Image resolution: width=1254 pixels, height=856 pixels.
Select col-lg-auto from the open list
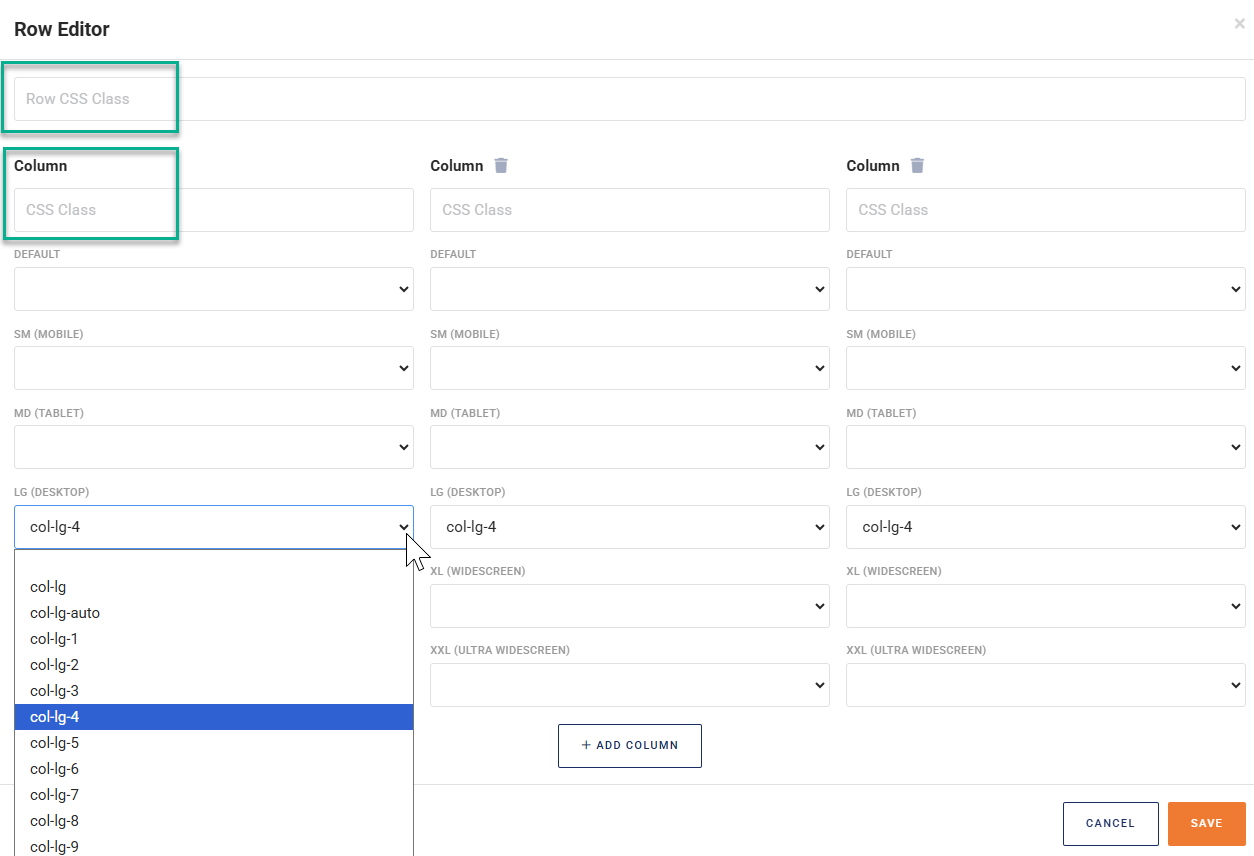point(65,613)
